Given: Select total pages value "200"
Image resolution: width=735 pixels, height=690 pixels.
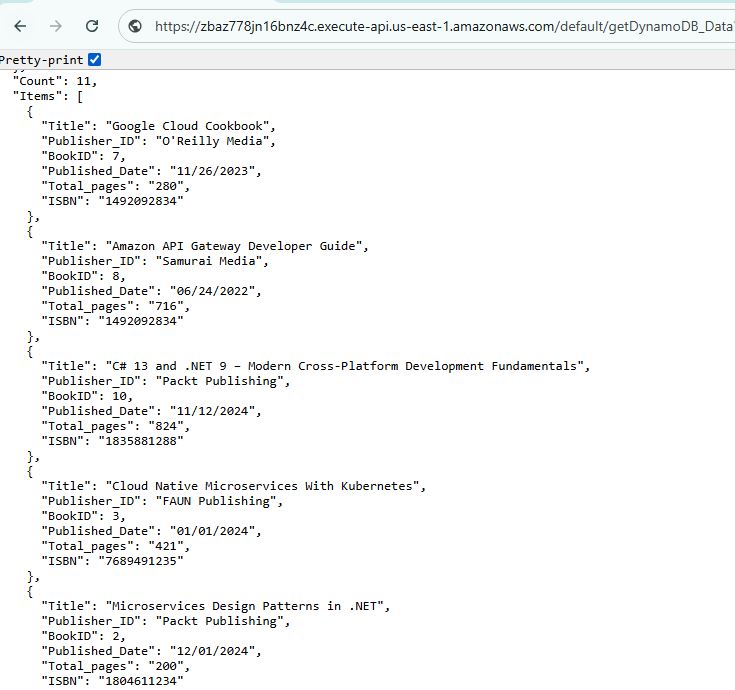Looking at the screenshot, I should (166, 666).
